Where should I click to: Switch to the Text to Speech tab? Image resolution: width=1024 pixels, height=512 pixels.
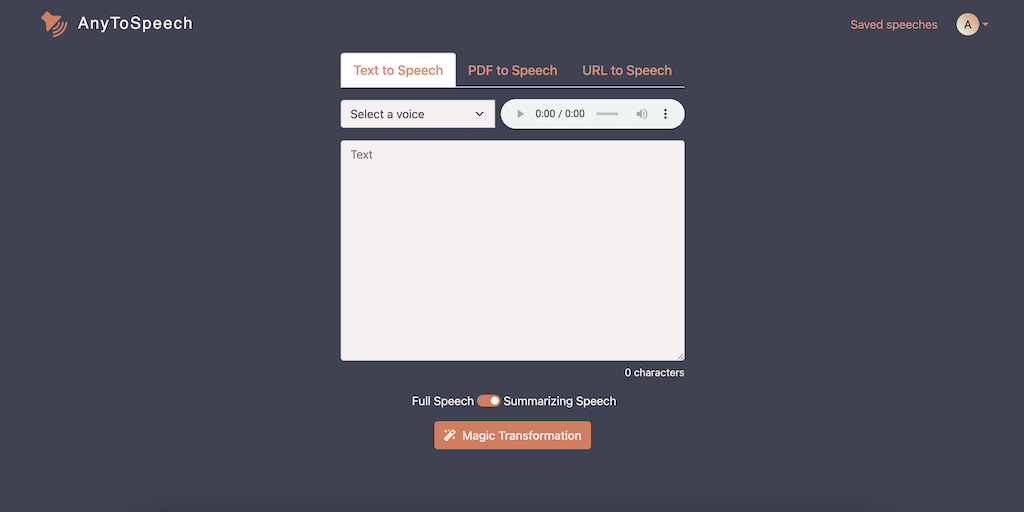[398, 71]
